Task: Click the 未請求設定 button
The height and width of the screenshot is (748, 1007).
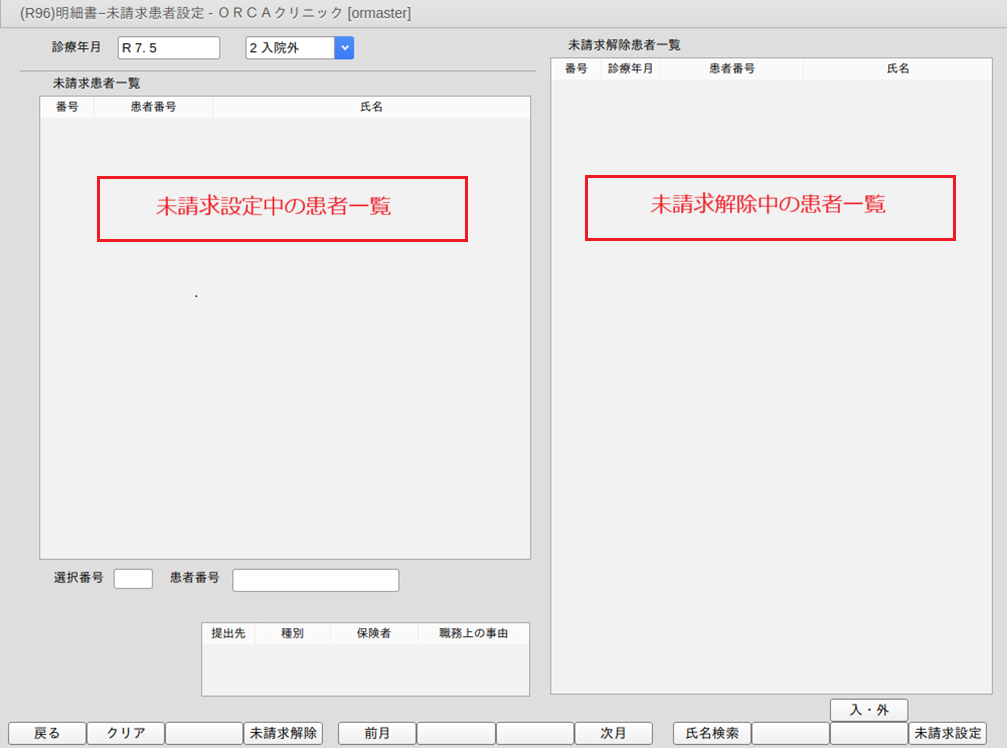Action: click(947, 733)
